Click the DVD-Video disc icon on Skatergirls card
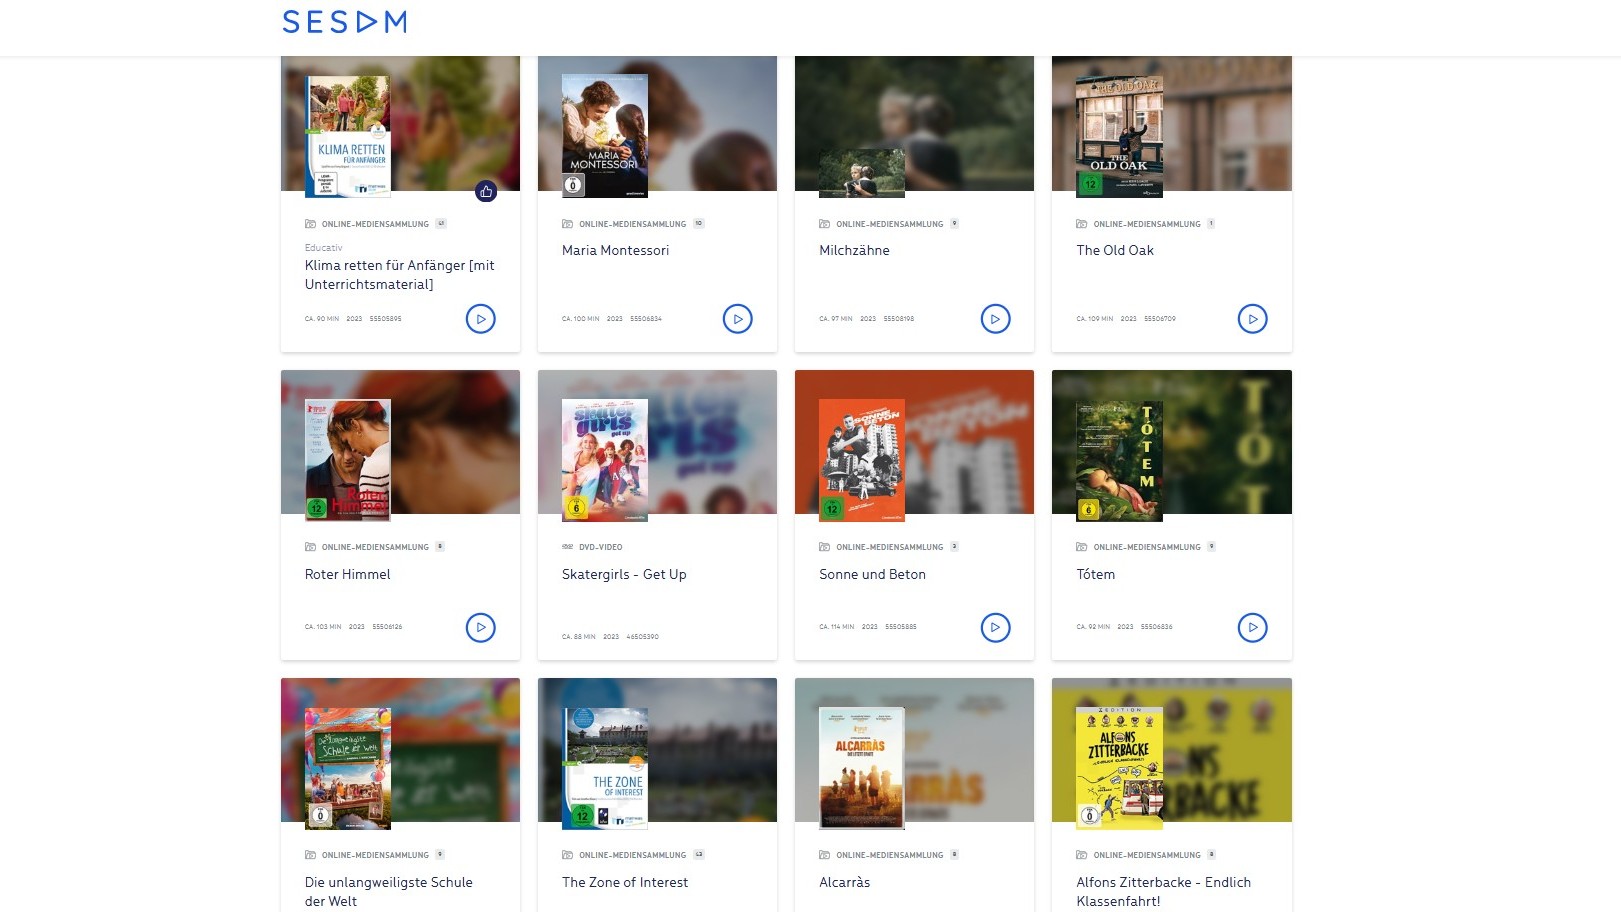 tap(567, 547)
